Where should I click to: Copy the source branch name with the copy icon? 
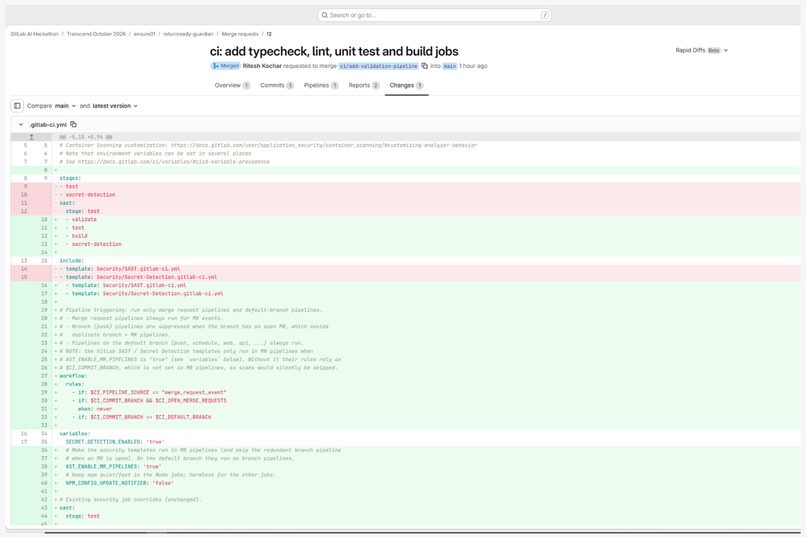[x=425, y=66]
